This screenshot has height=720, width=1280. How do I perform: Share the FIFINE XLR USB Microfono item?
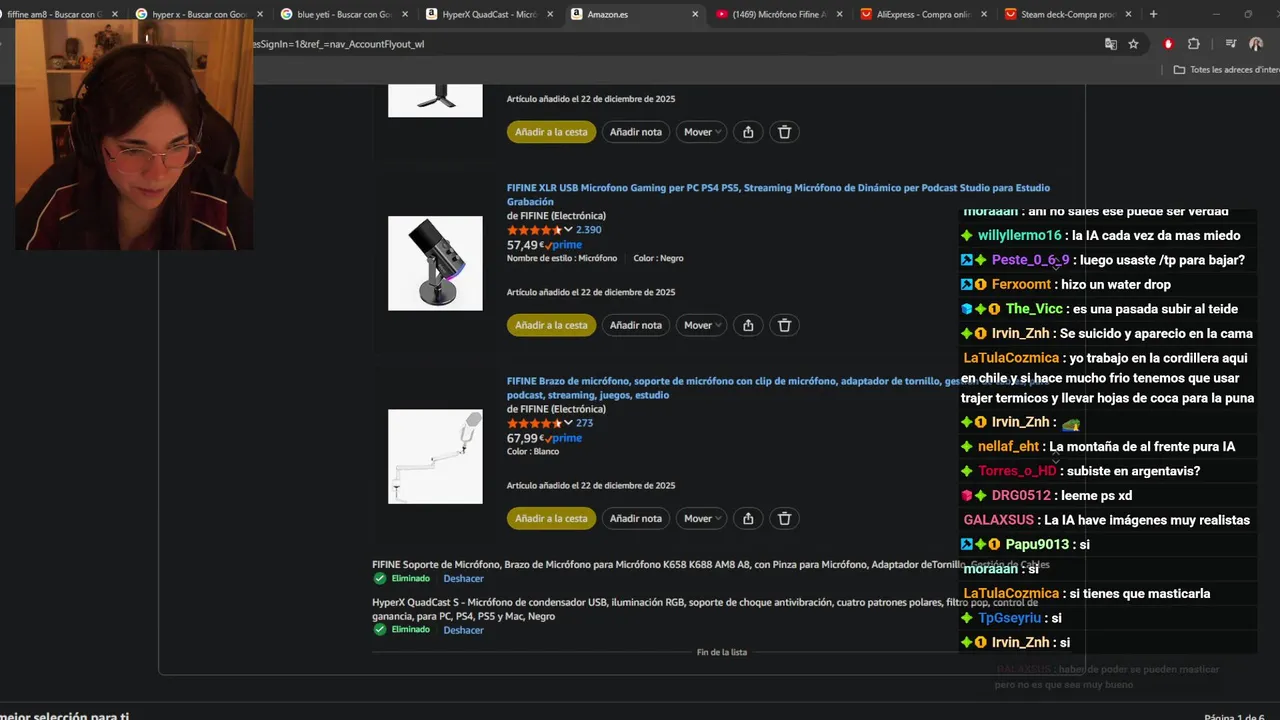point(748,325)
